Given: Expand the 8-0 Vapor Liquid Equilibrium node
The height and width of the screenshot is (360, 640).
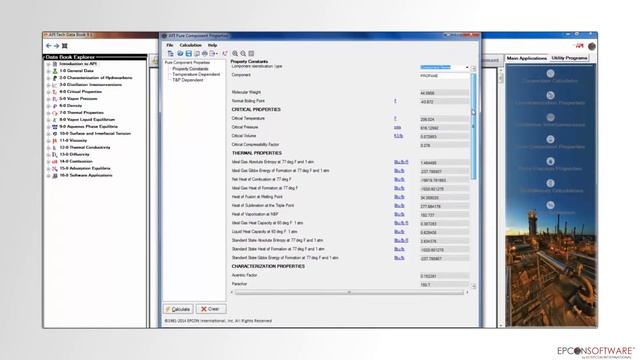Looking at the screenshot, I should point(49,120).
